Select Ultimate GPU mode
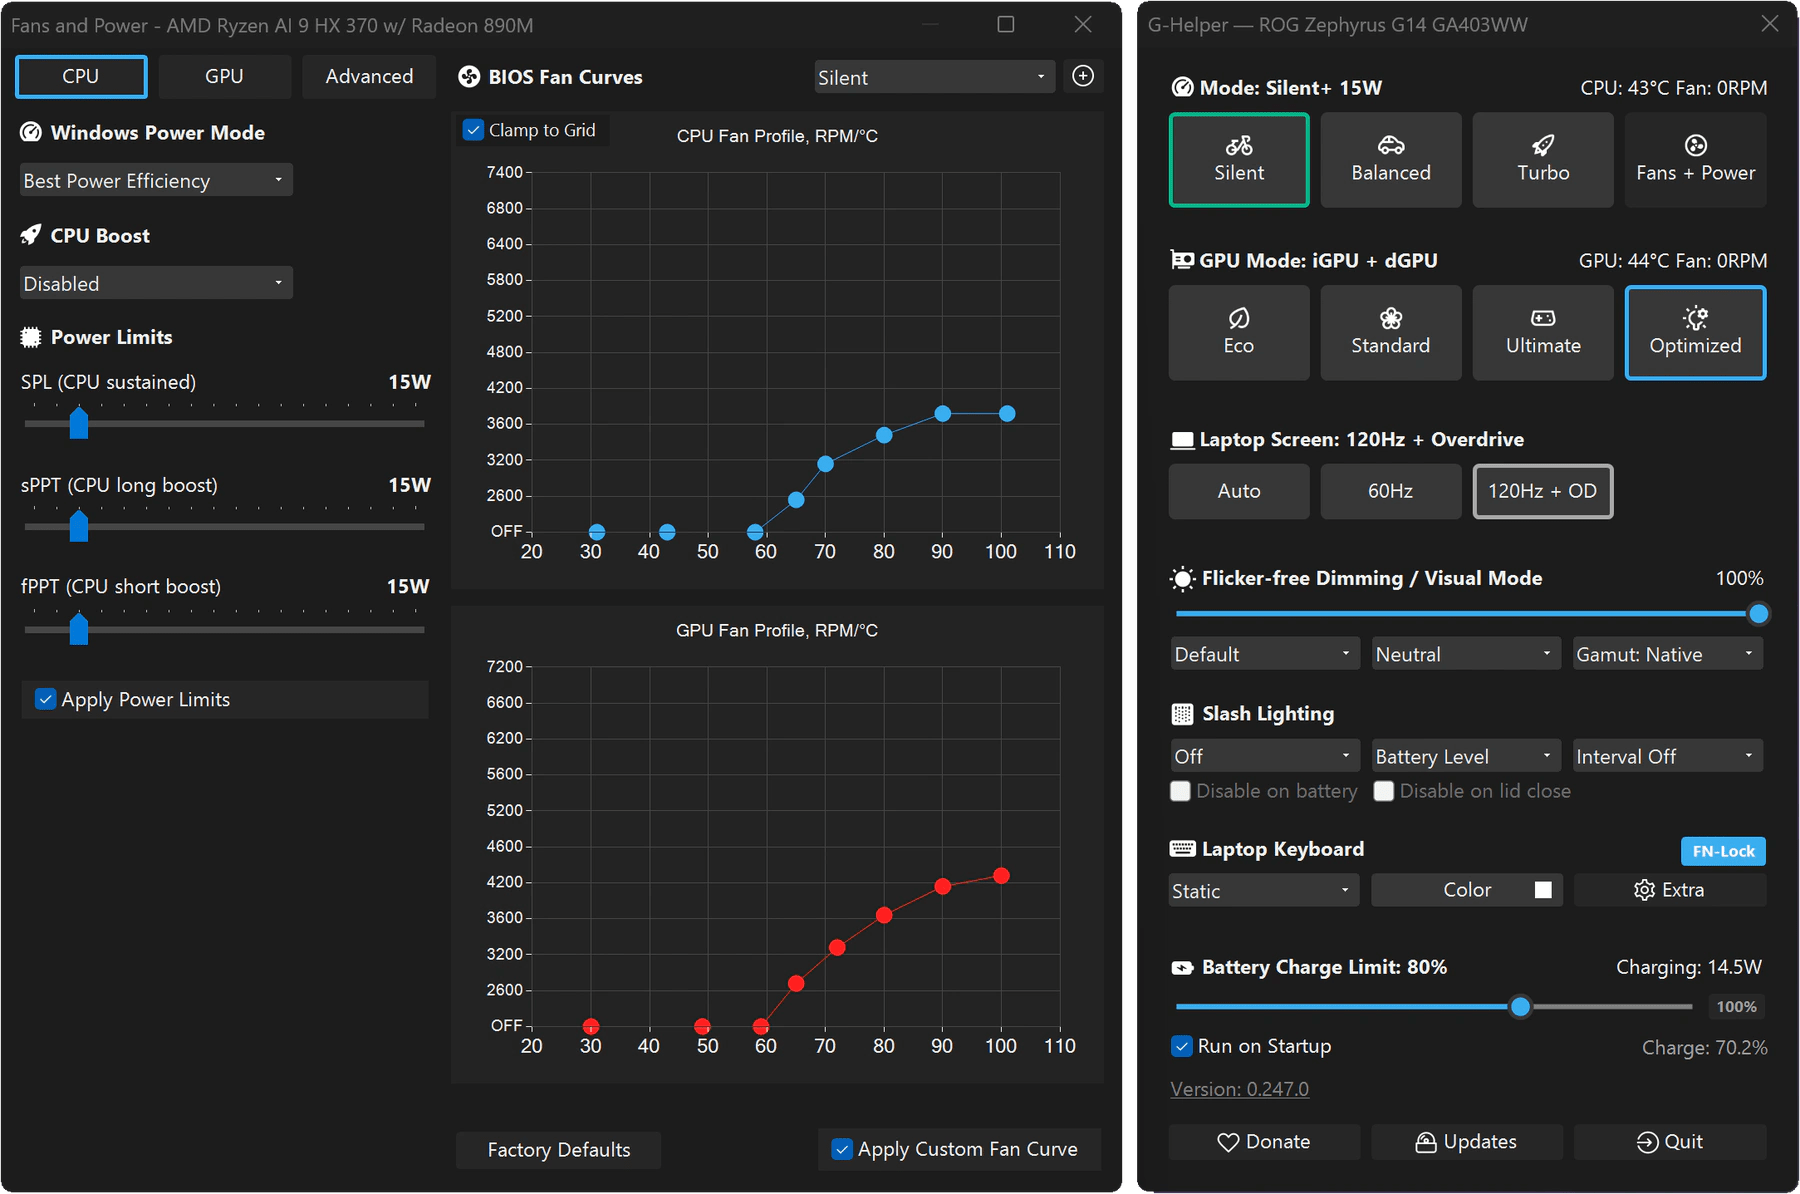The width and height of the screenshot is (1800, 1194). pyautogui.click(x=1543, y=333)
